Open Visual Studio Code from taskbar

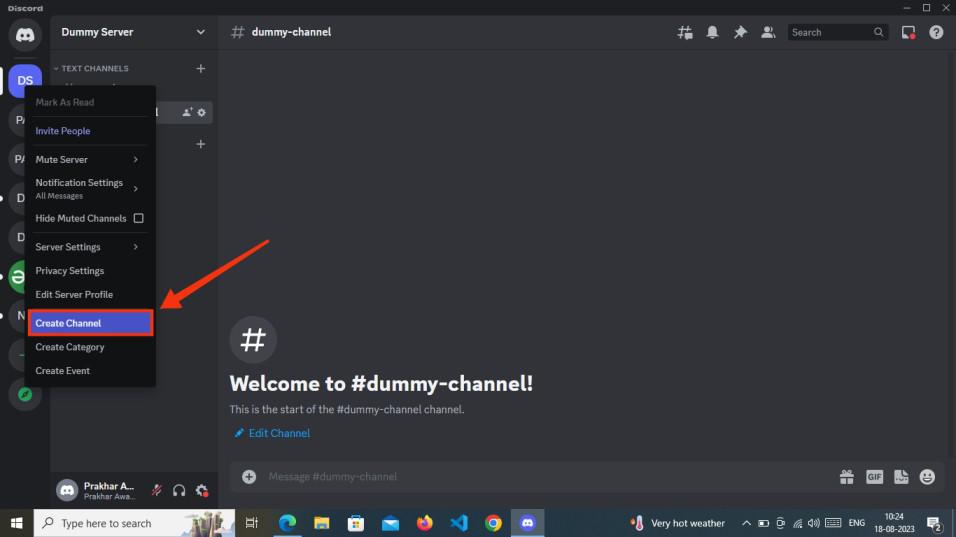(458, 523)
